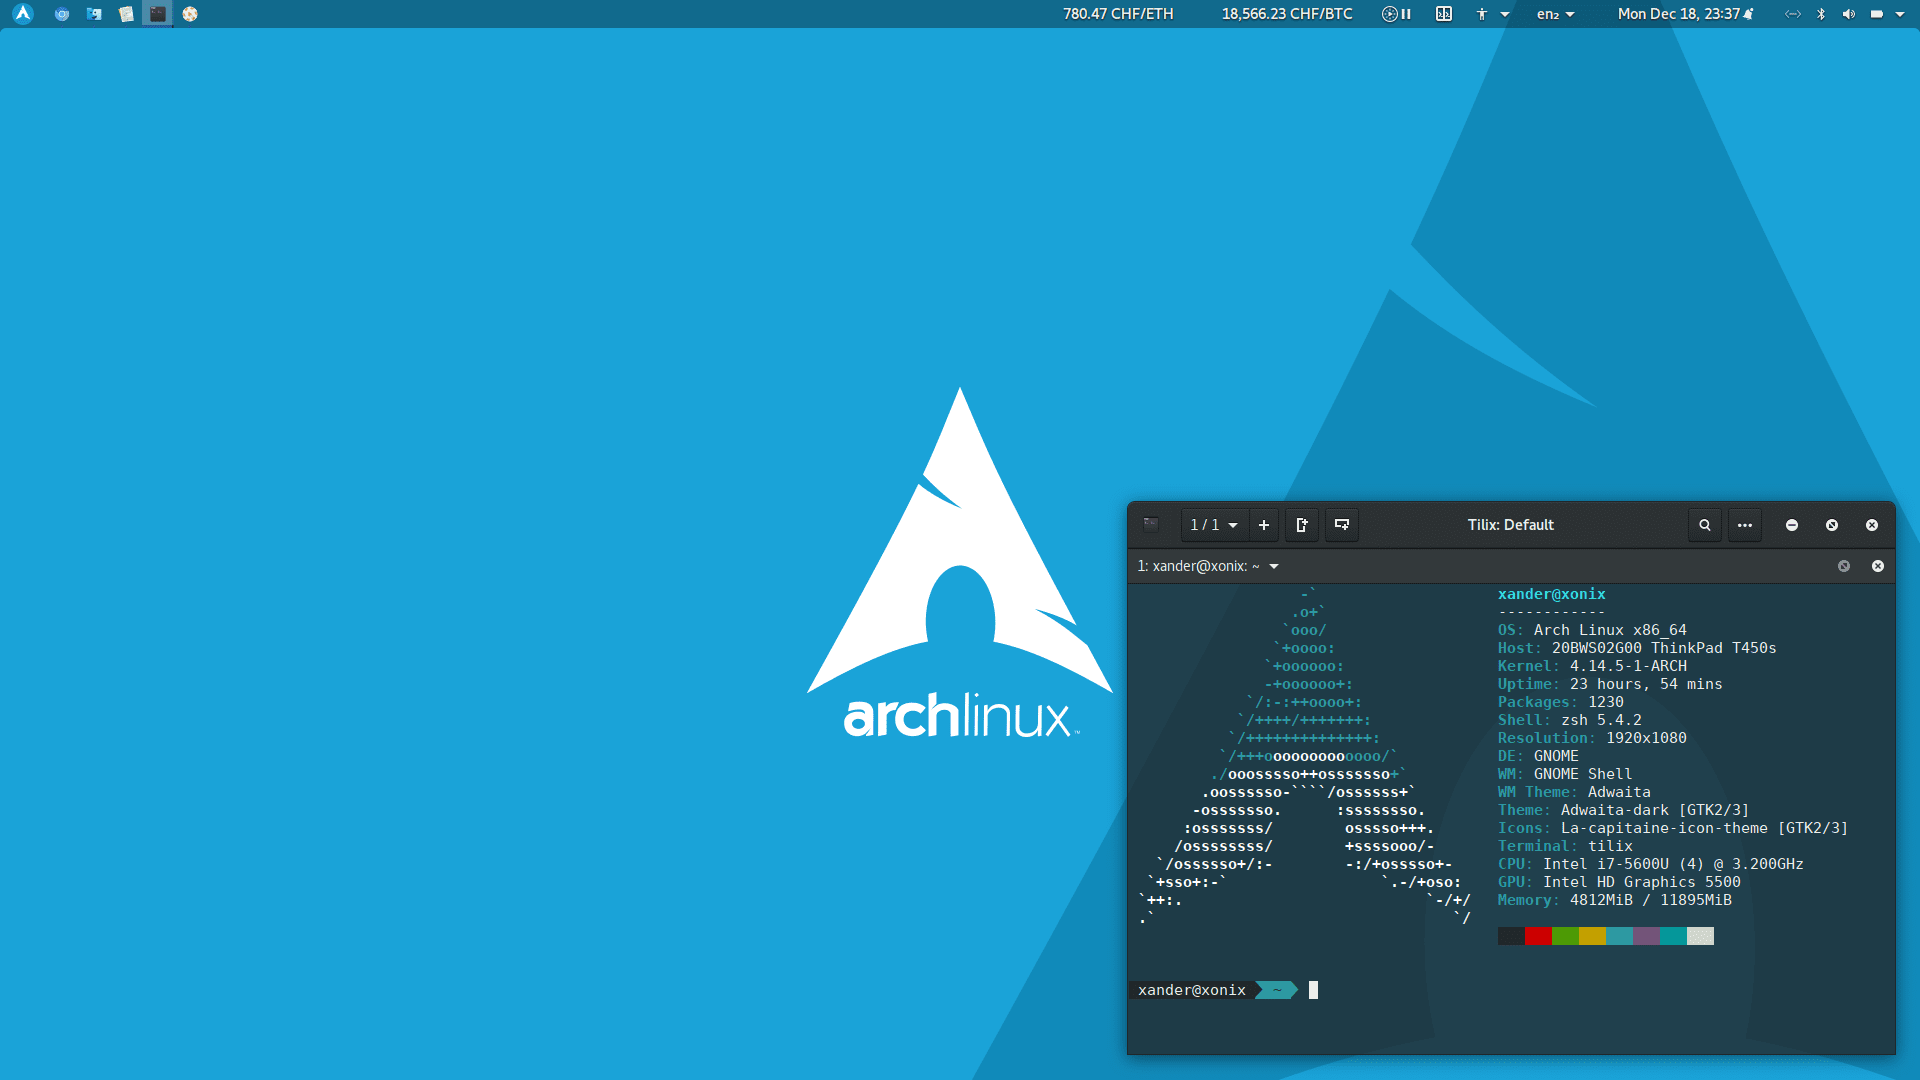The width and height of the screenshot is (1920, 1080).
Task: Open the Mon Dec 18, 23:37 clock menu
Action: (1685, 14)
